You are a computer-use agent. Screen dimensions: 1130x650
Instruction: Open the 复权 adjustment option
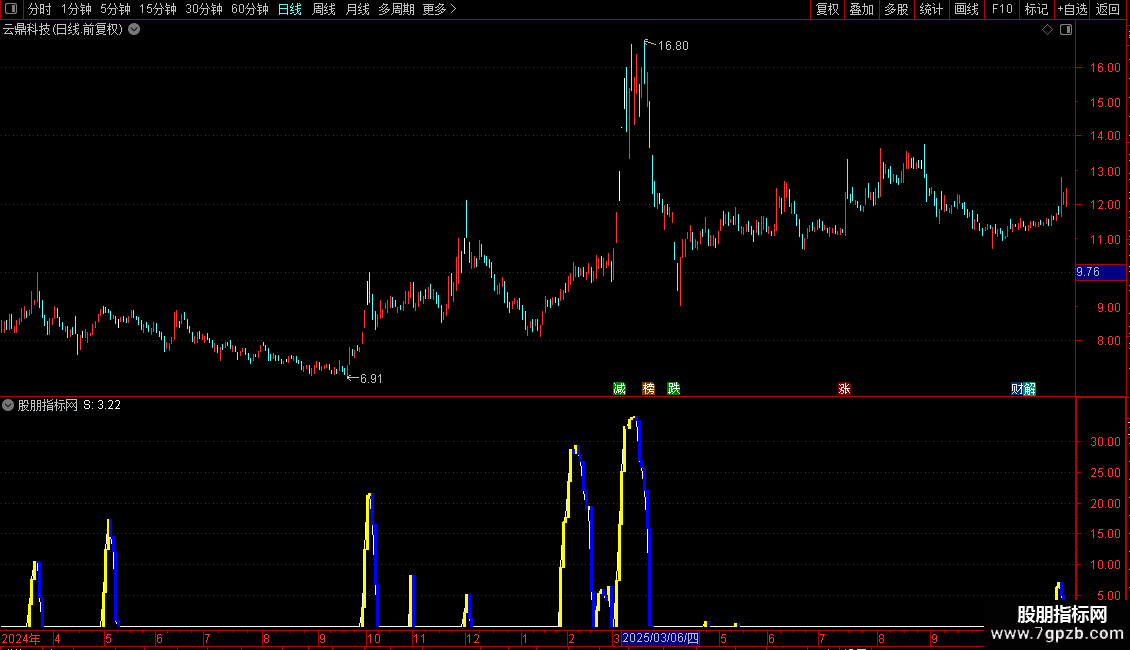827,9
